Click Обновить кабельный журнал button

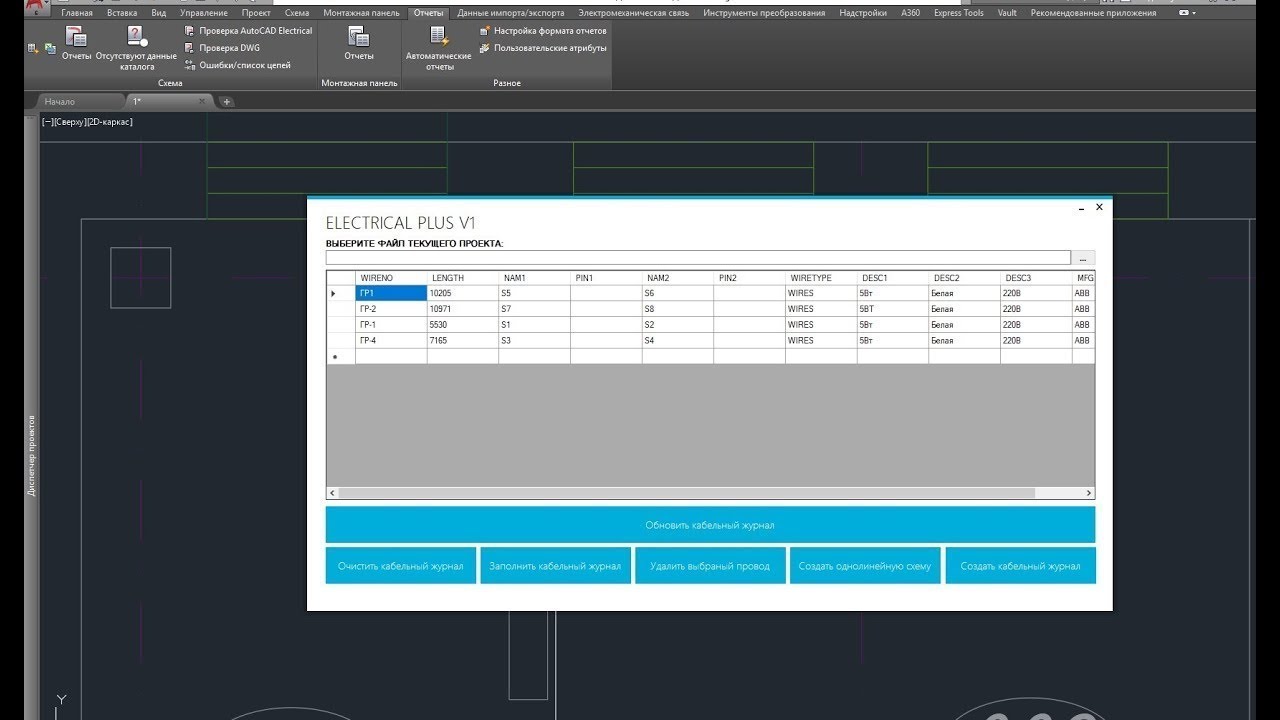coord(710,525)
